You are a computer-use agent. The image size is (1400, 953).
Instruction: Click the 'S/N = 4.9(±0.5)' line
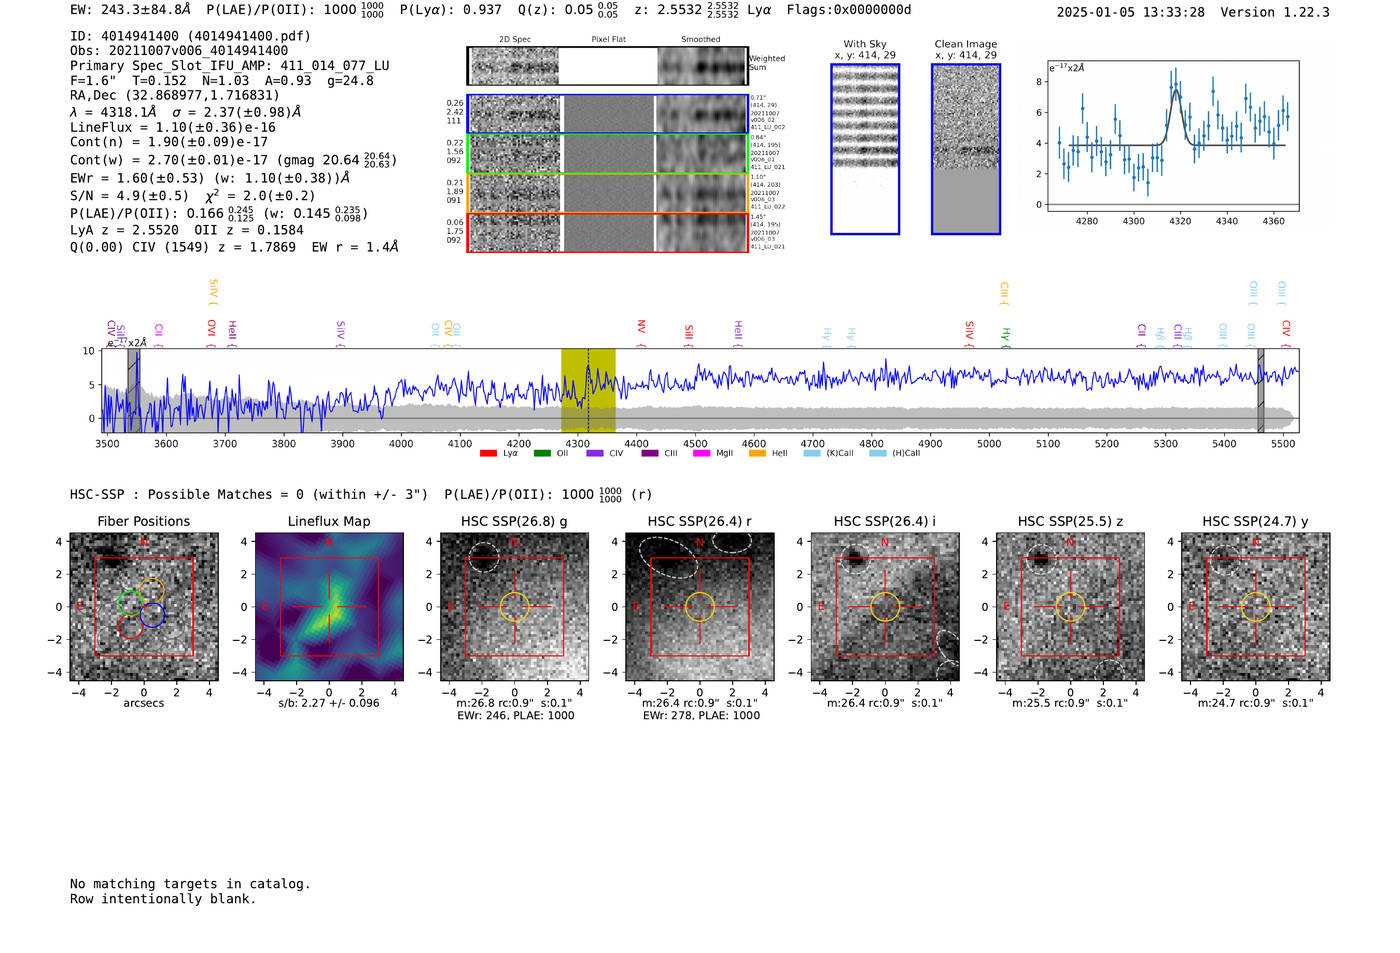[129, 196]
